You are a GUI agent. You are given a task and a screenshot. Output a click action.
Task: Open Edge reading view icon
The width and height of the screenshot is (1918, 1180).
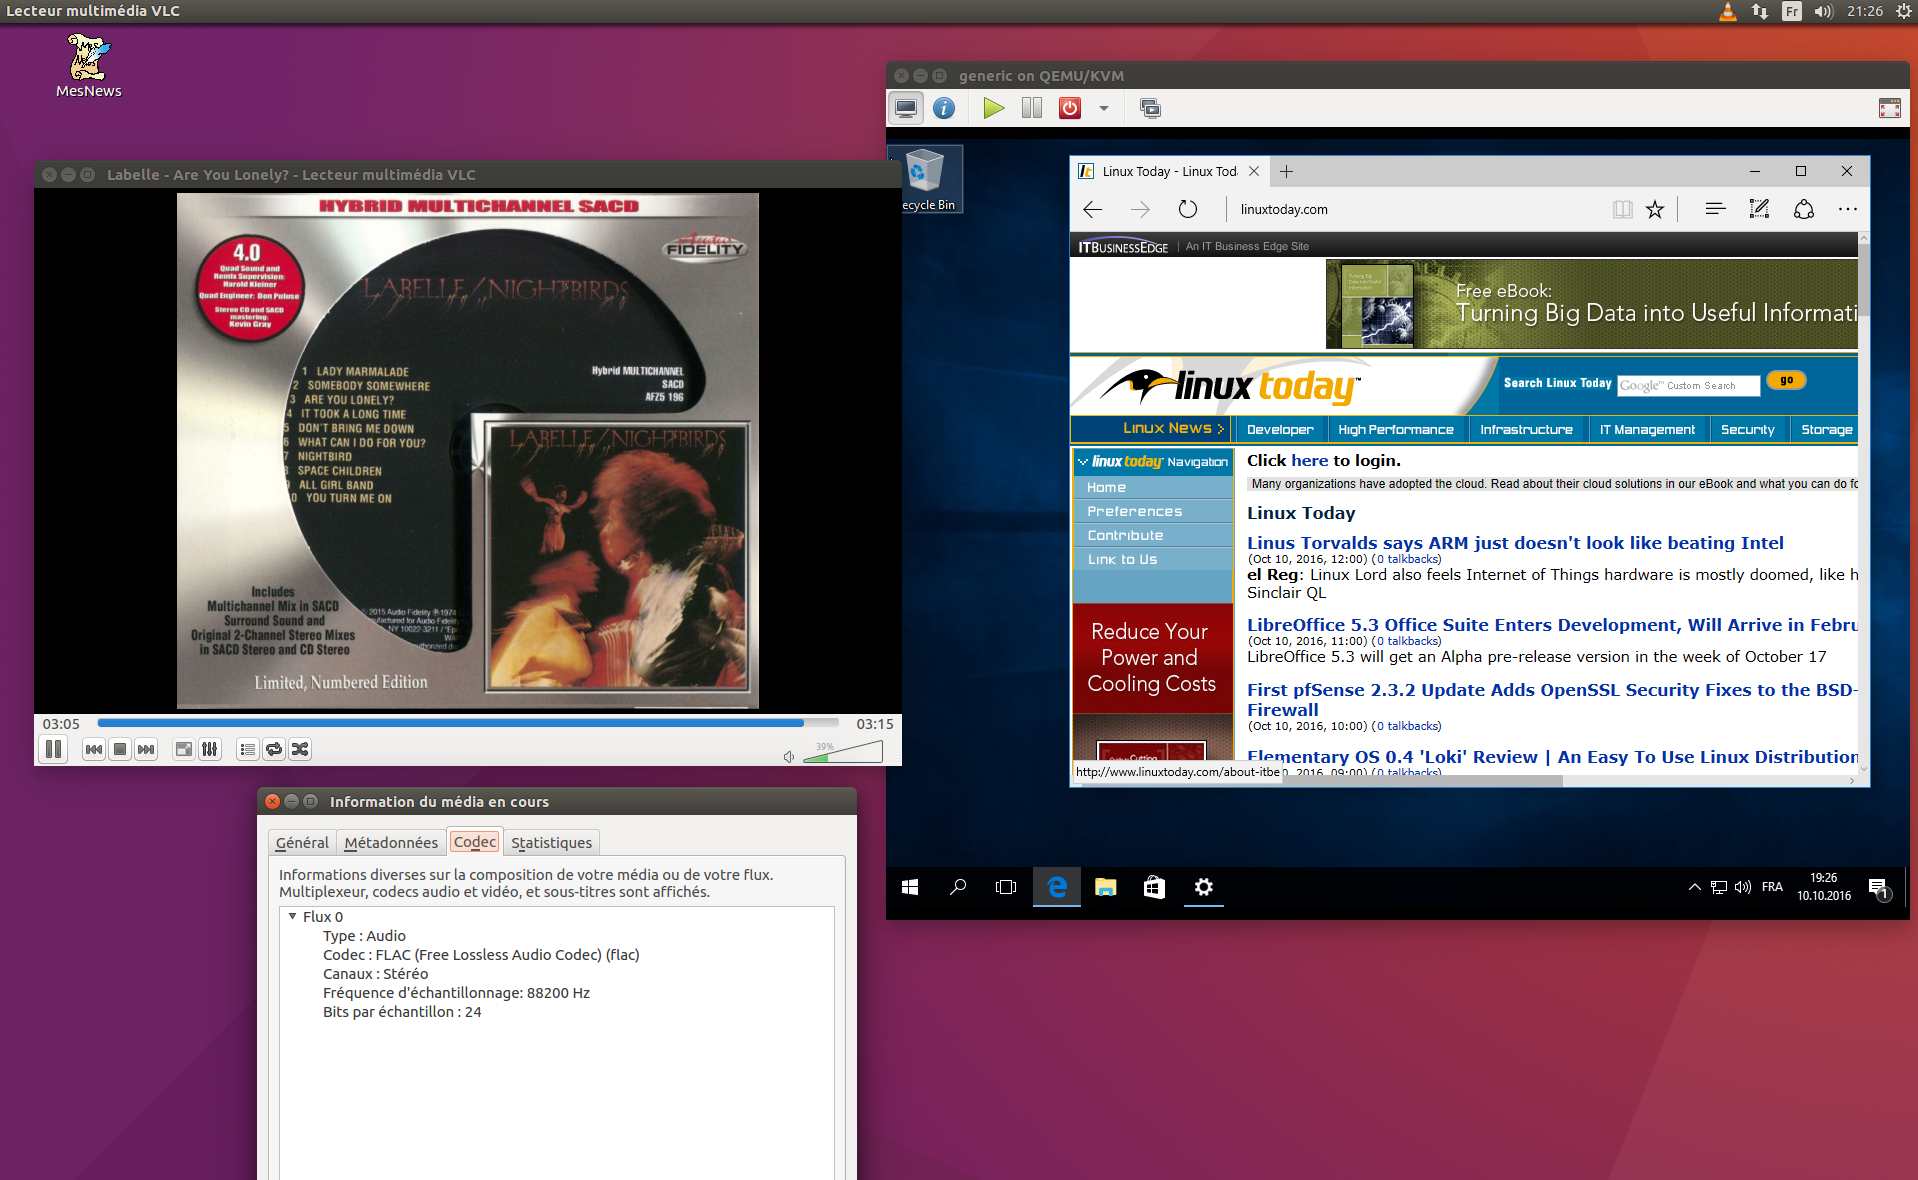tap(1622, 209)
